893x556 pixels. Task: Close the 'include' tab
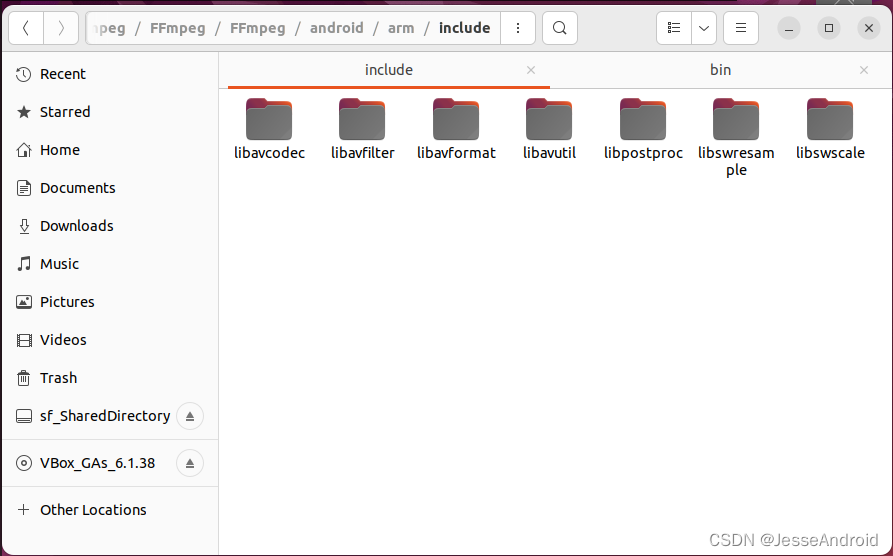tap(531, 70)
